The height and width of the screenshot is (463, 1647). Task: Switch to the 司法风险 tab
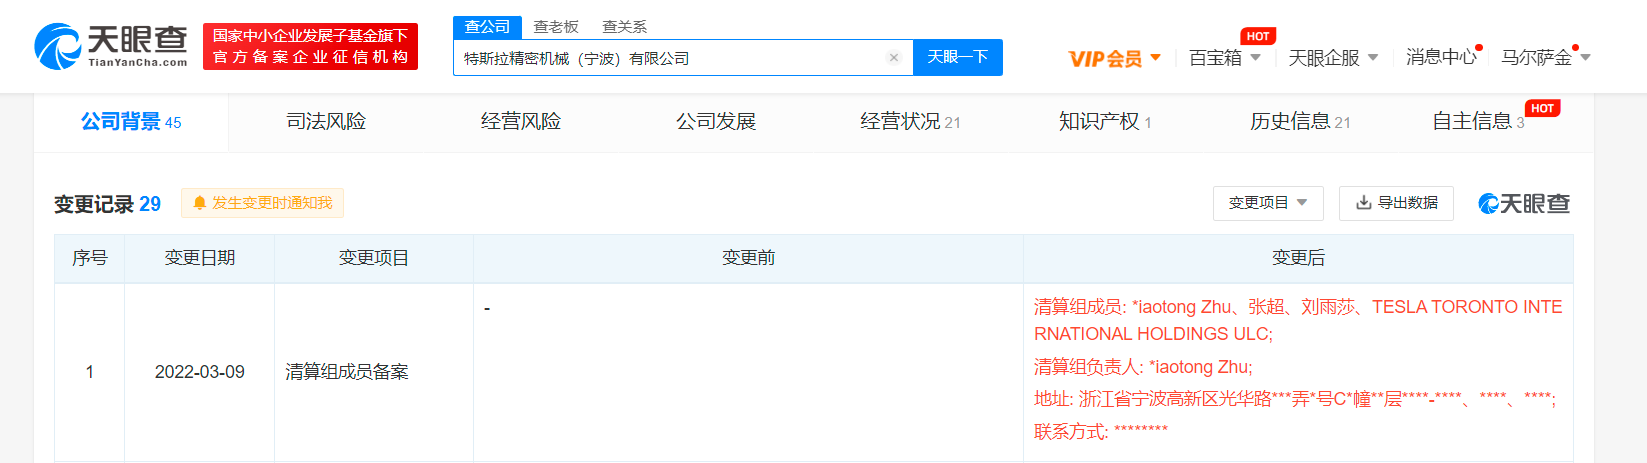[326, 122]
